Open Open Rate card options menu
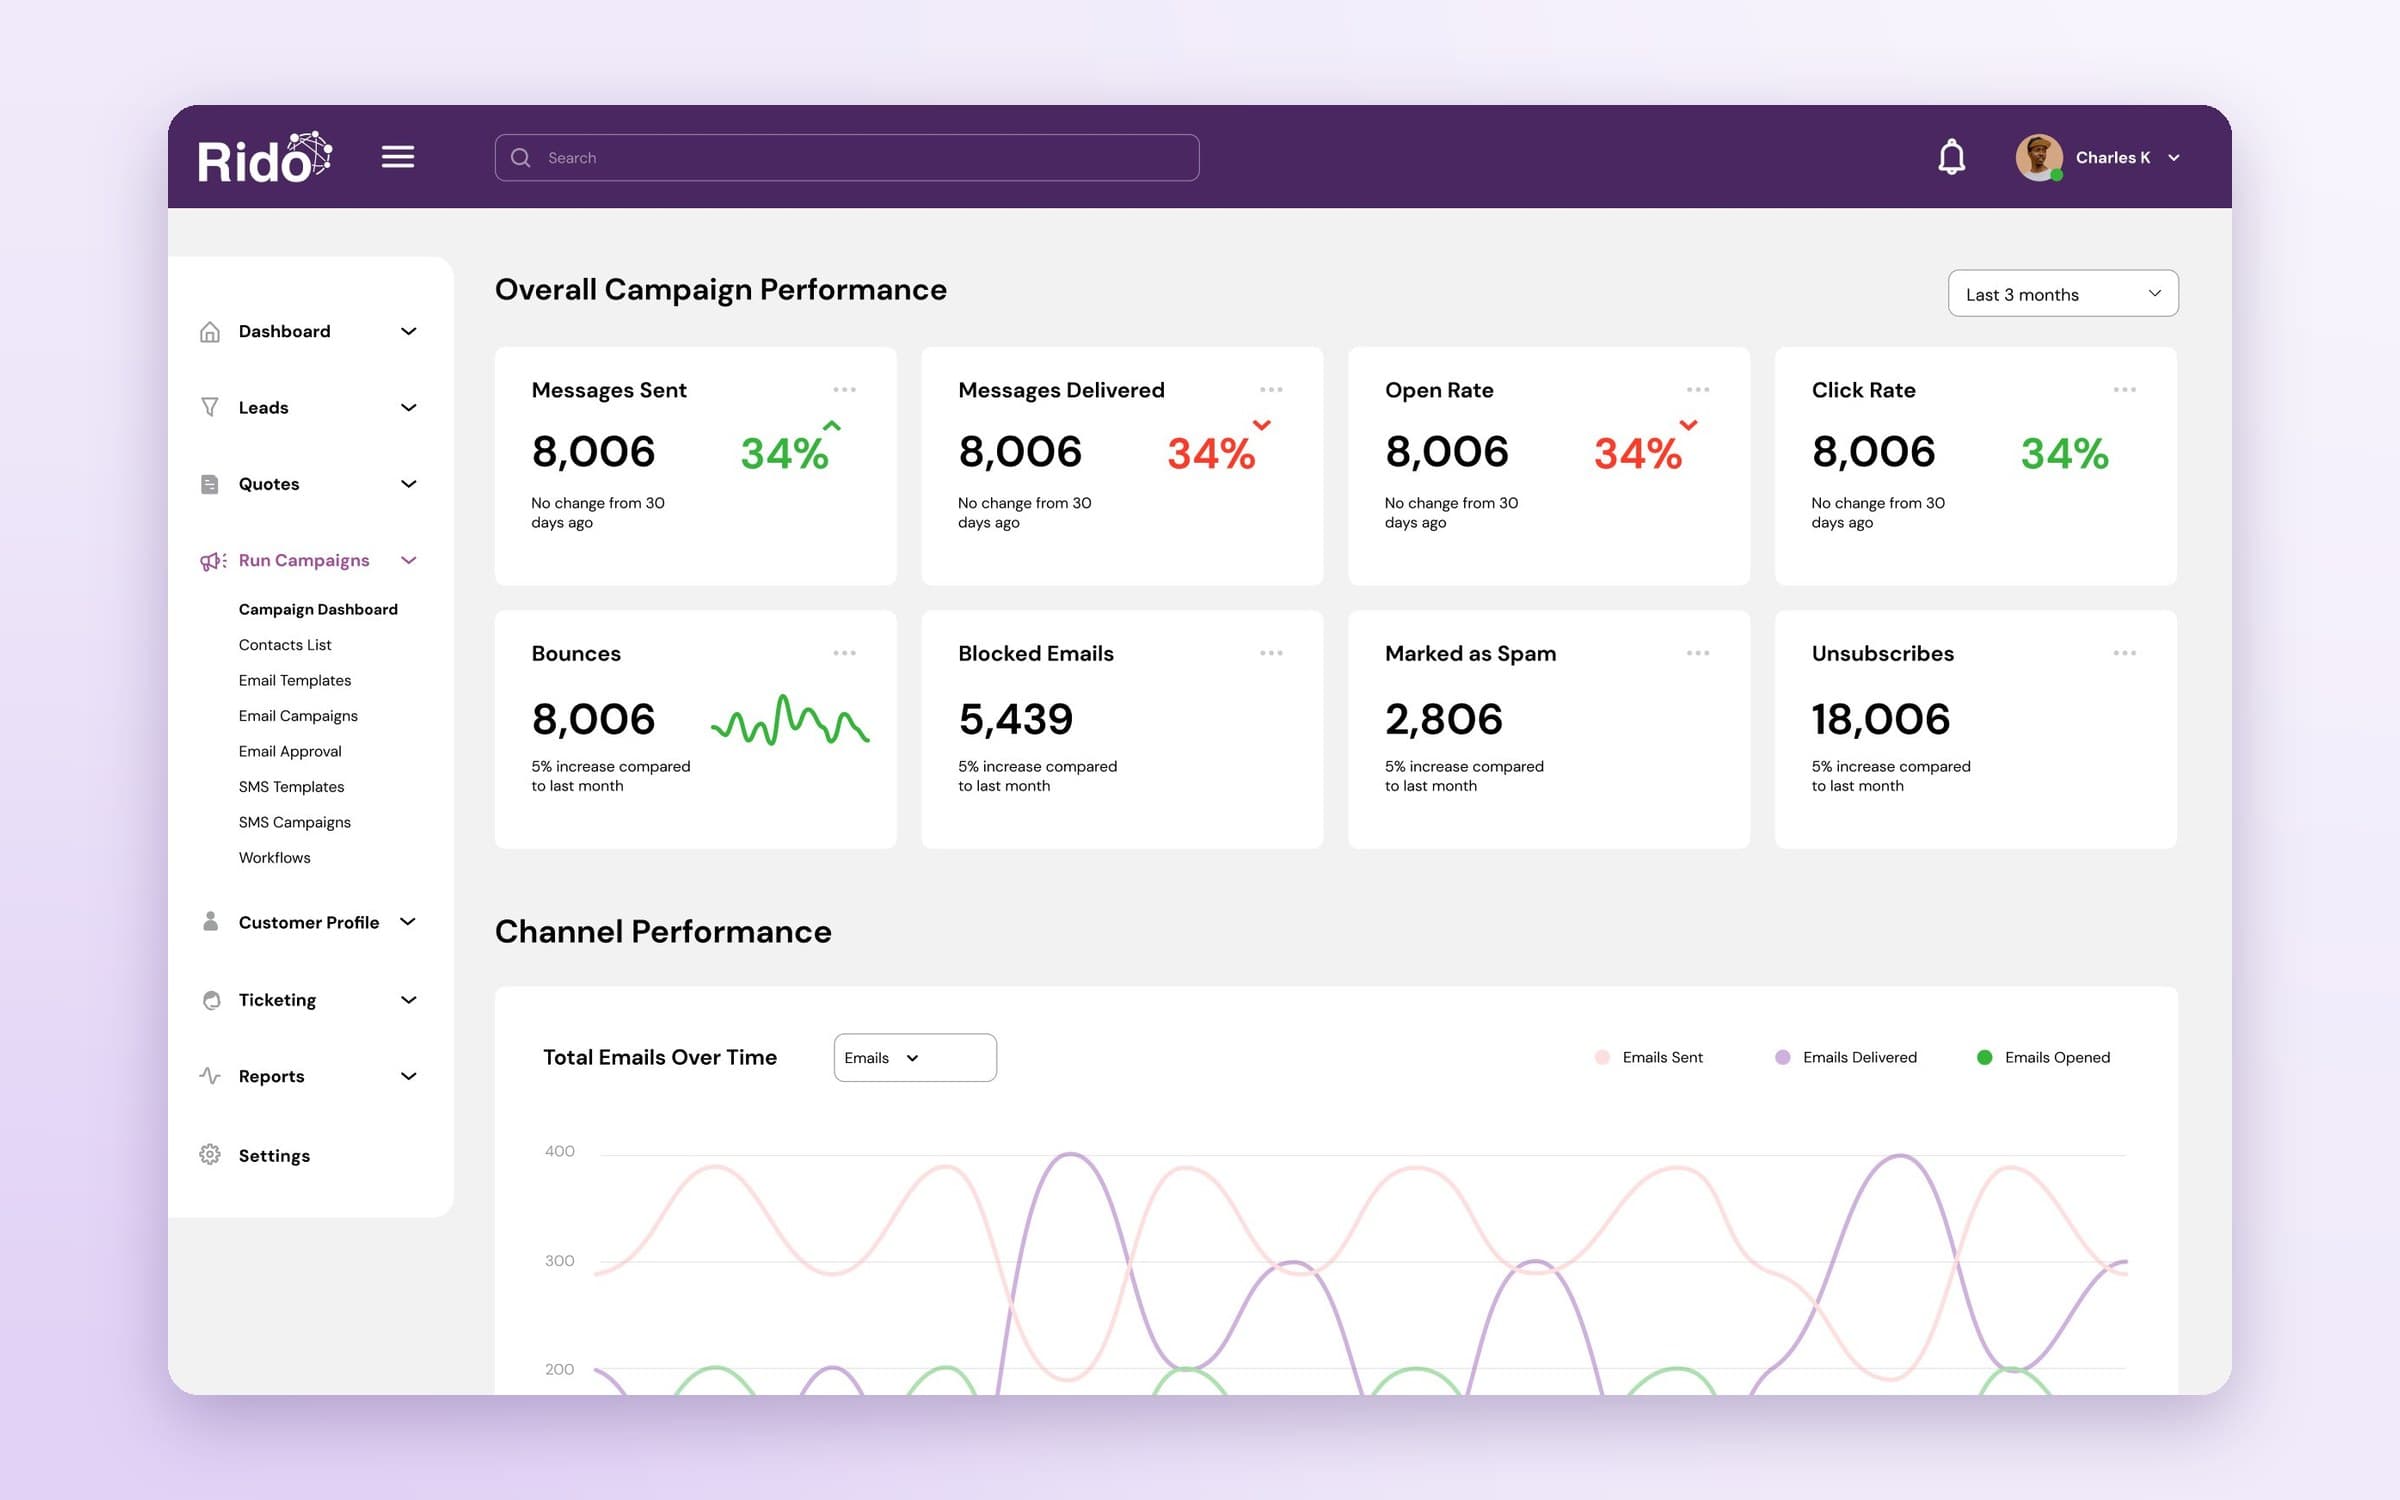2400x1500 pixels. pos(1698,390)
